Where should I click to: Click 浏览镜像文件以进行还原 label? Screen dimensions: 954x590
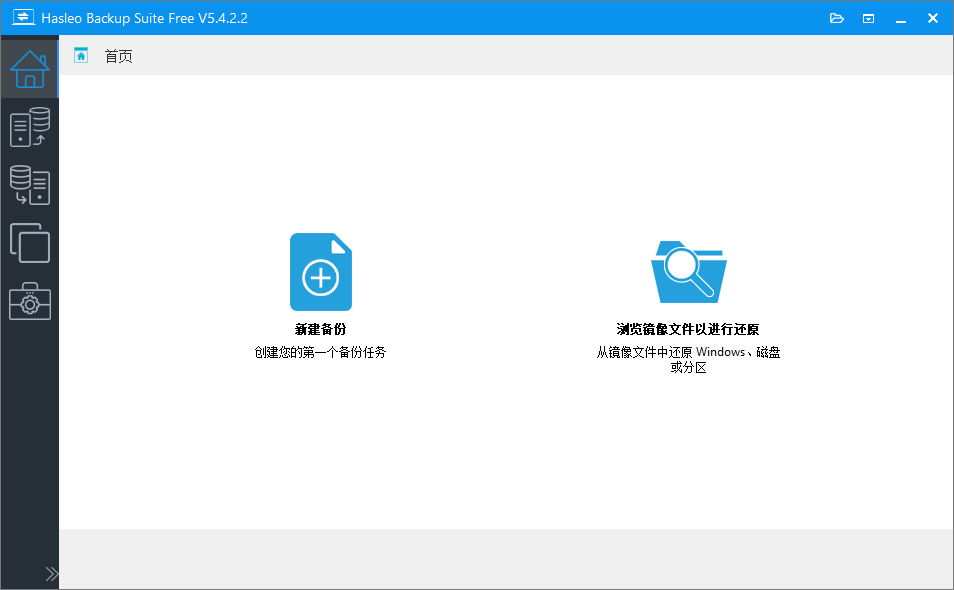coord(688,329)
